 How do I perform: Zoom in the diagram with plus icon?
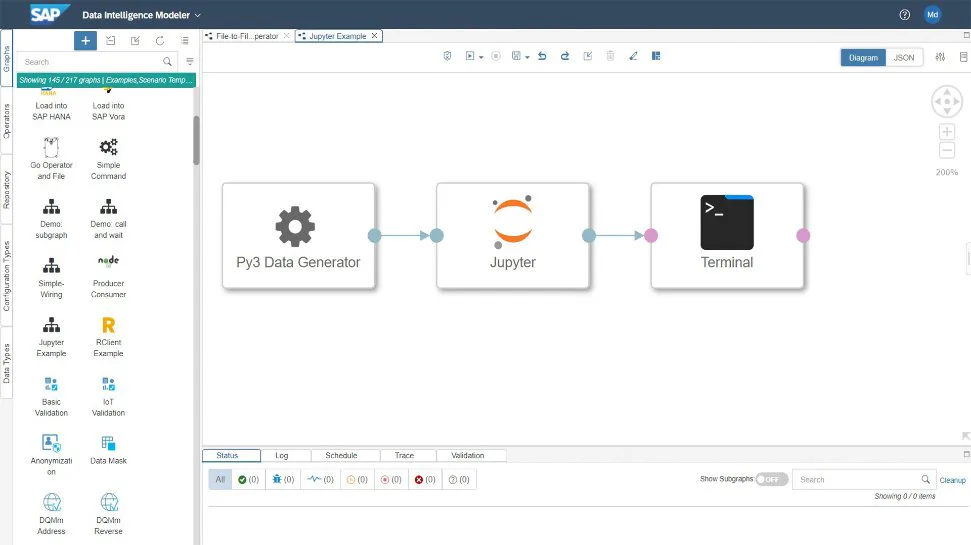point(947,131)
